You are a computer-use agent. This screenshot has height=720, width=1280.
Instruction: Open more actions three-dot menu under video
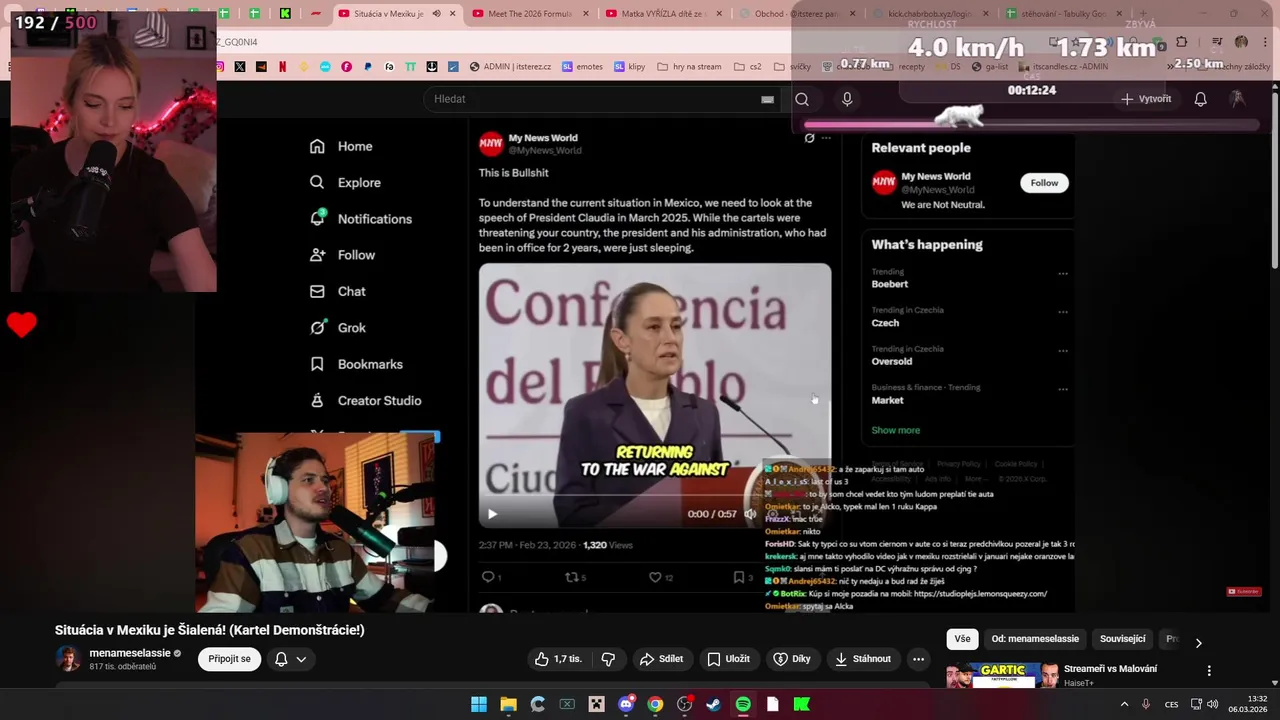tap(918, 659)
